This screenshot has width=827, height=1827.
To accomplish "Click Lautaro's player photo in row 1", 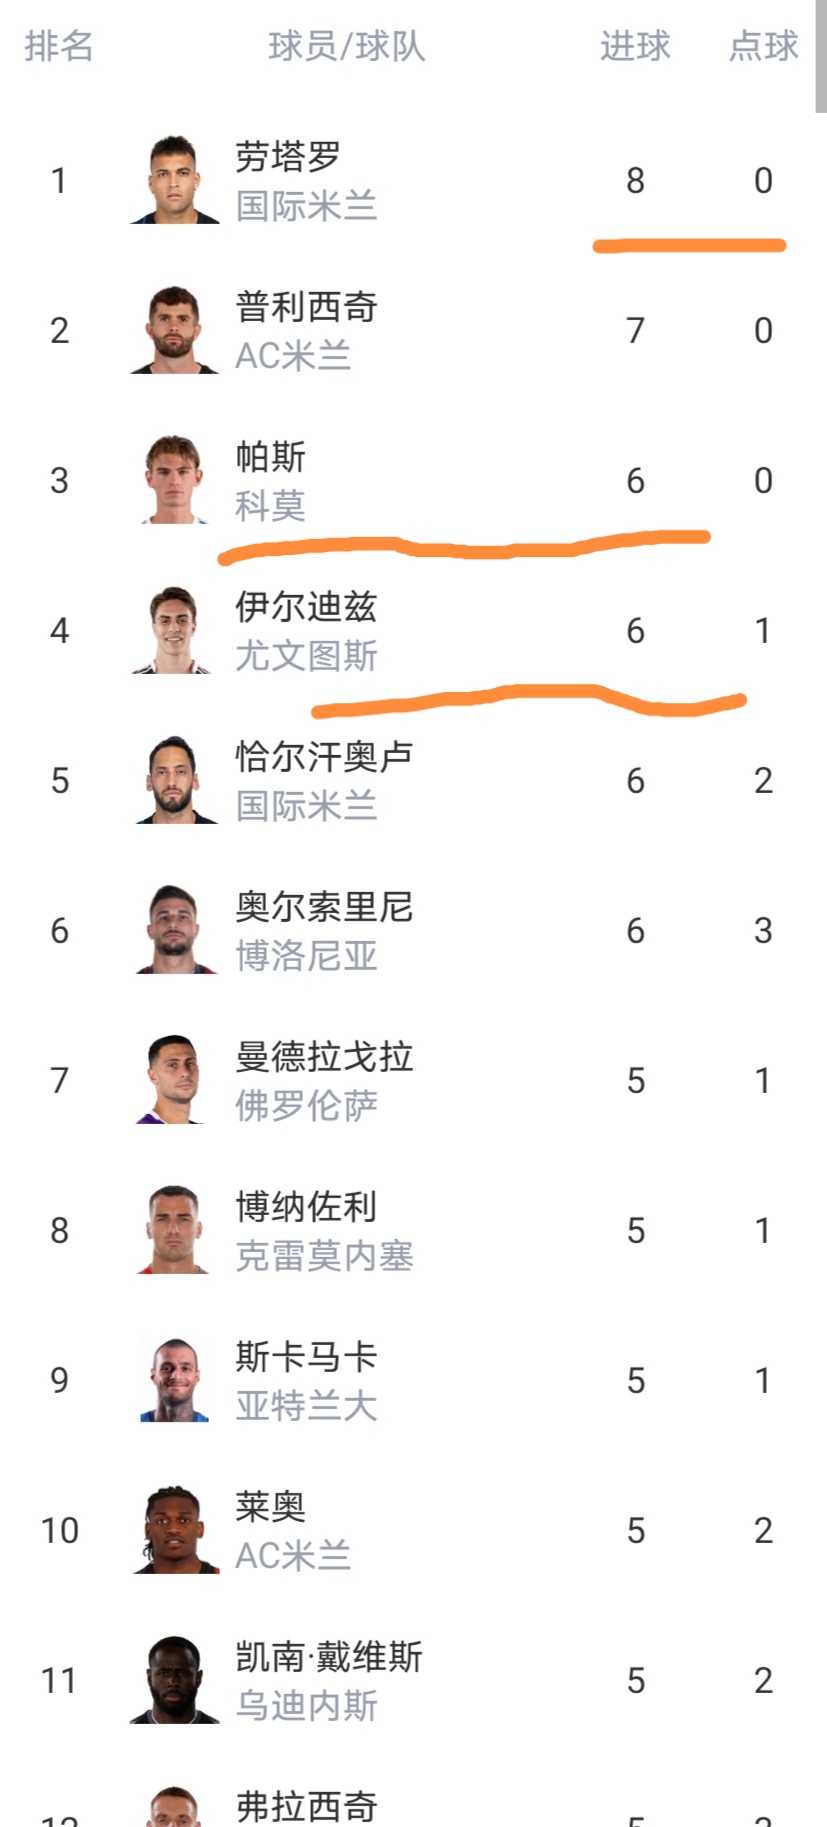I will tap(175, 180).
